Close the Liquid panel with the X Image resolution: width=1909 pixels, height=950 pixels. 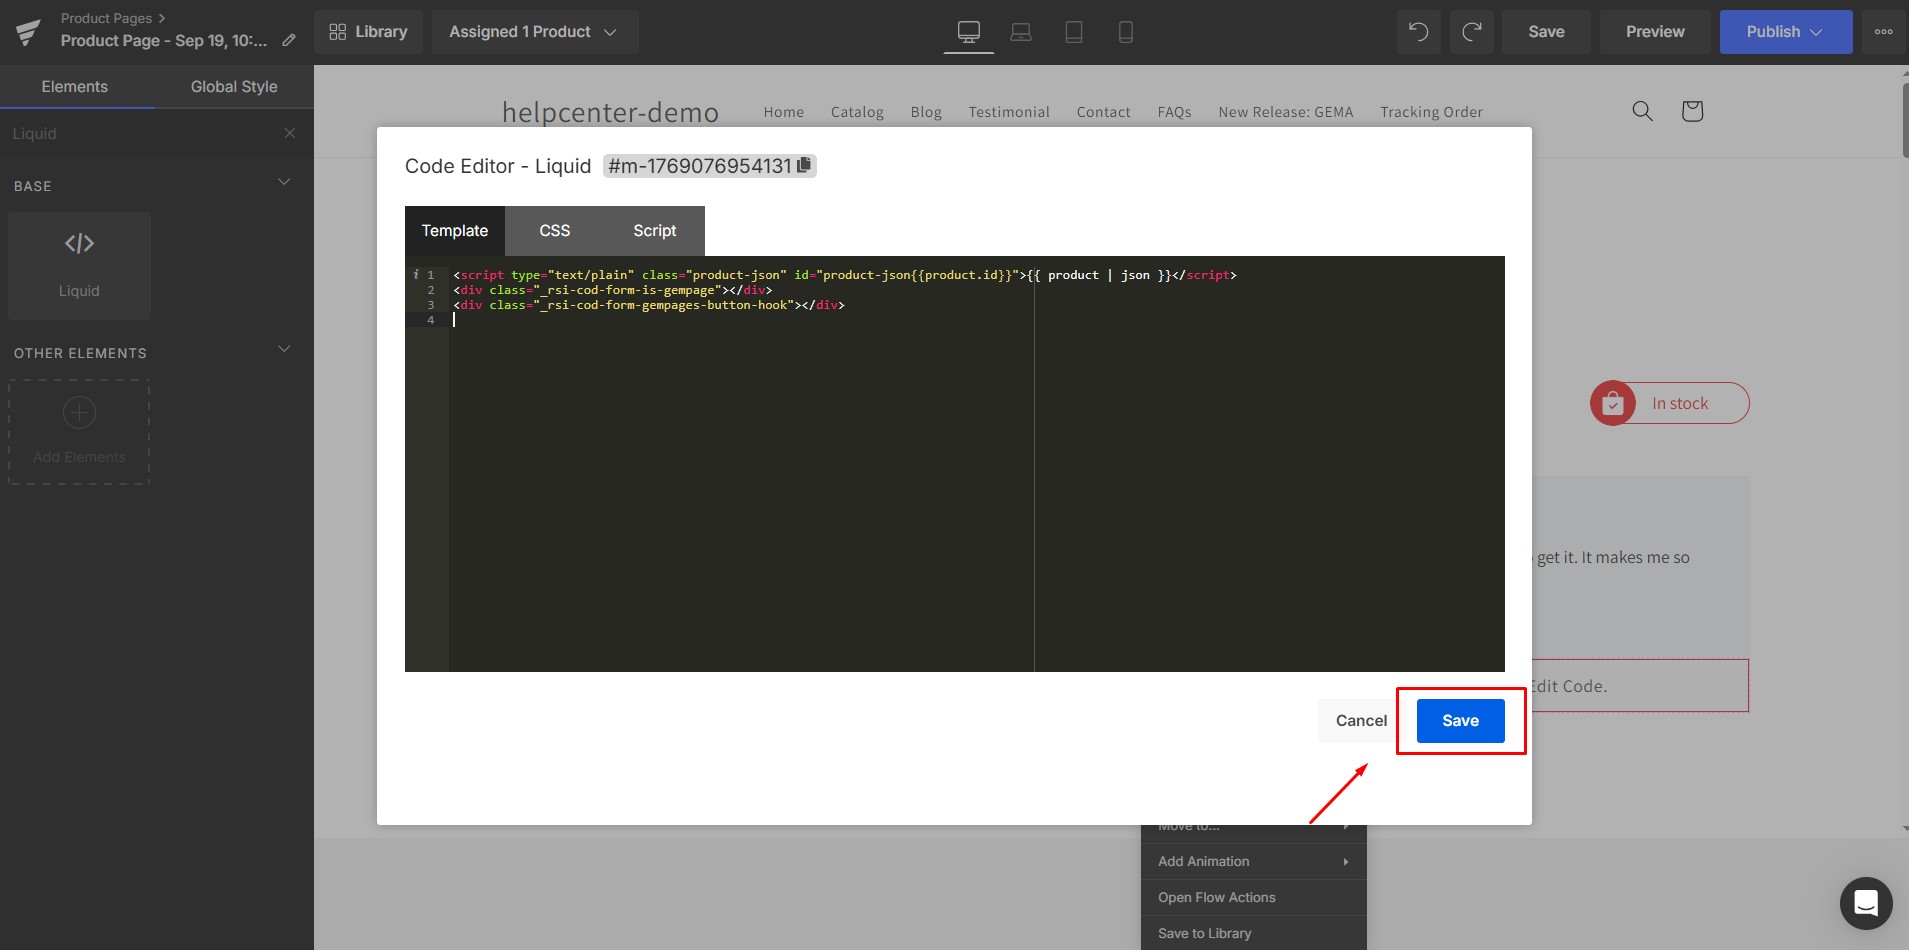tap(289, 133)
